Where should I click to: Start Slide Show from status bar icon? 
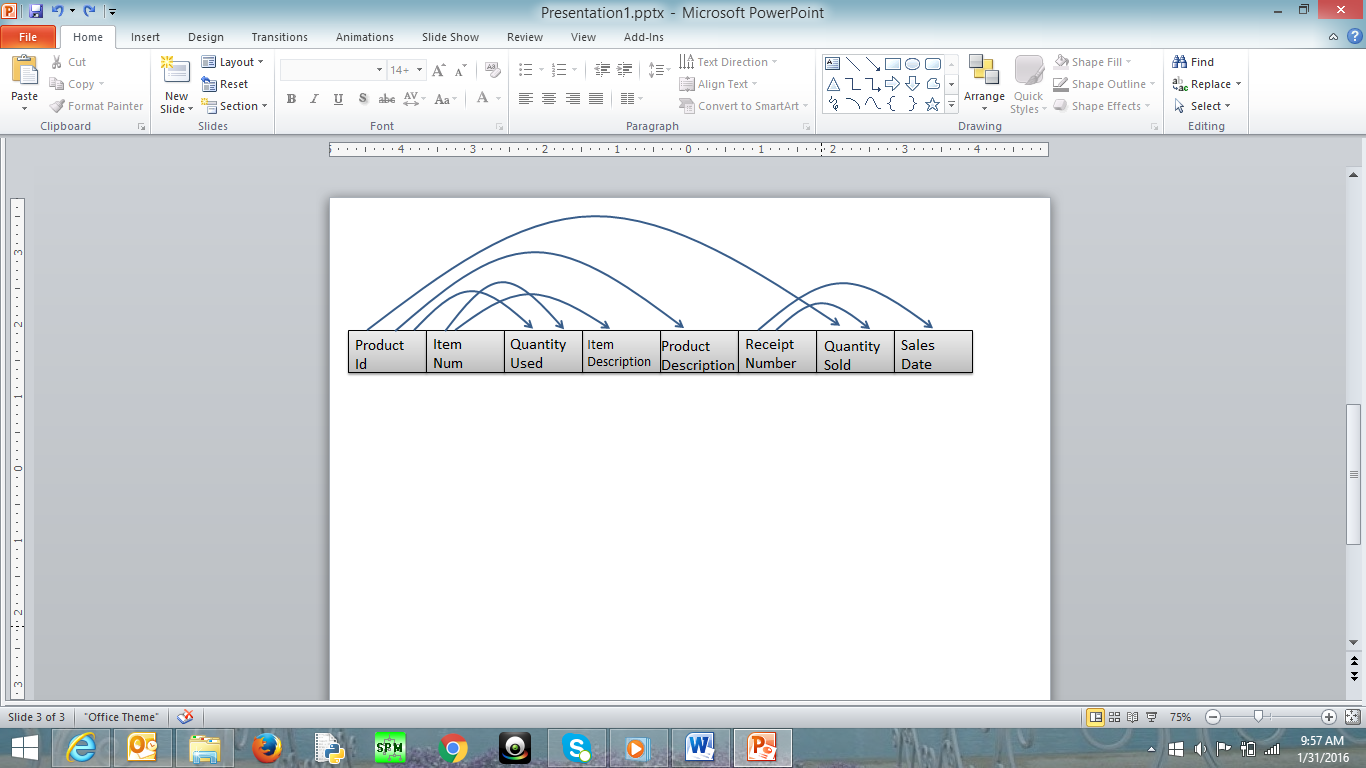pyautogui.click(x=1152, y=717)
